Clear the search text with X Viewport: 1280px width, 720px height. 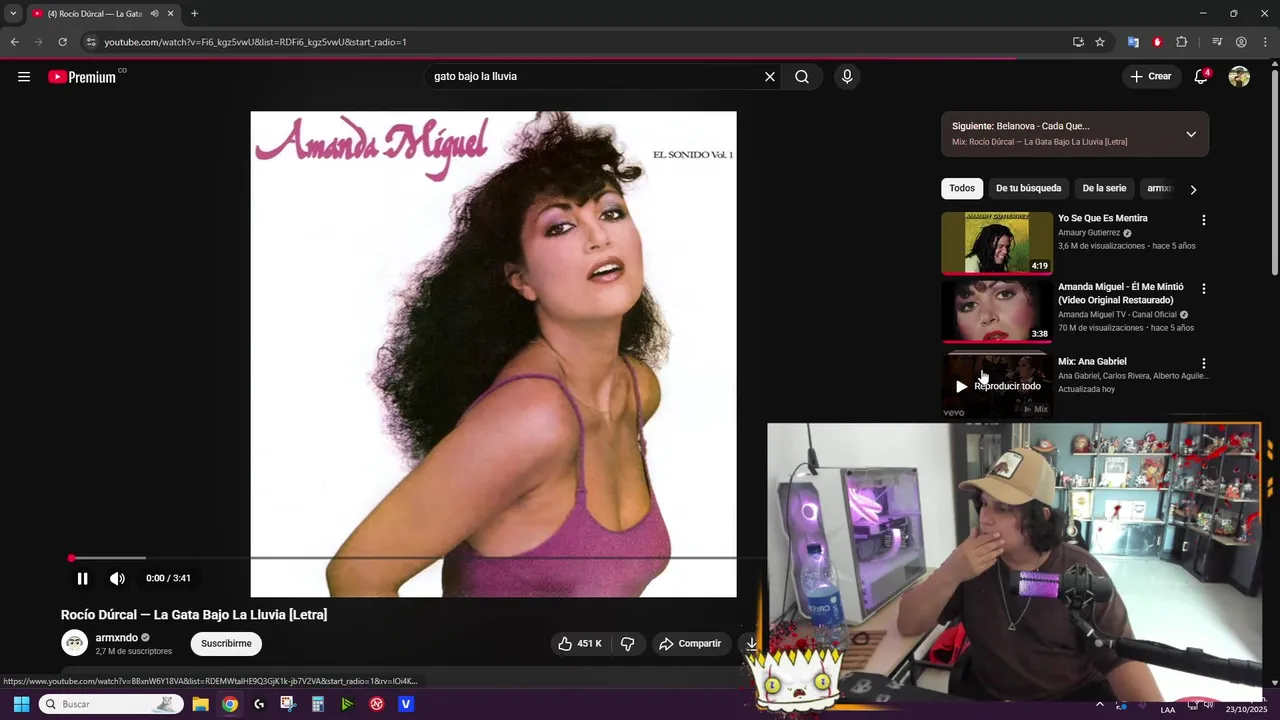770,77
